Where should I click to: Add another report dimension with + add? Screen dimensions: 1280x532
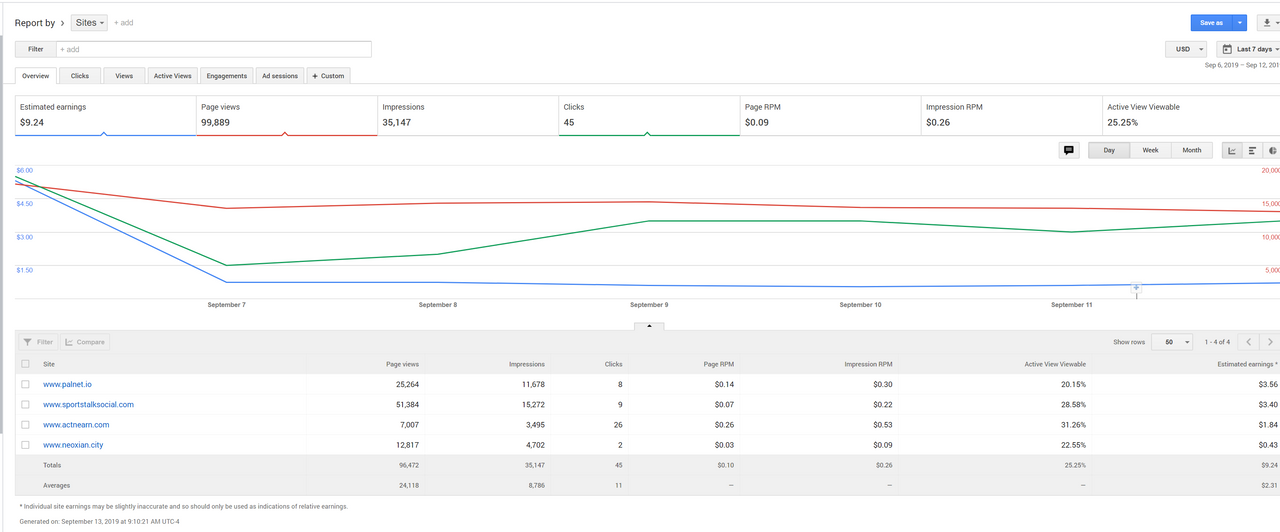(123, 22)
